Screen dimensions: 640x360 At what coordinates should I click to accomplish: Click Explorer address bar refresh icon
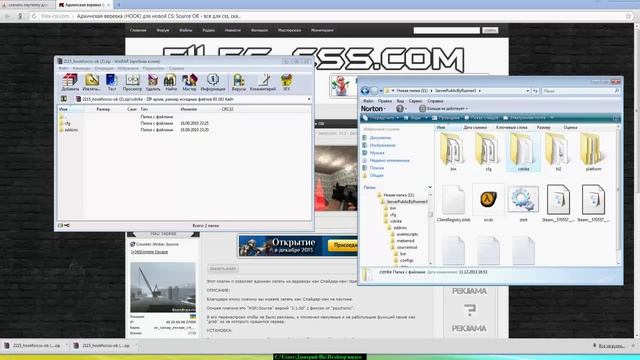coord(536,91)
